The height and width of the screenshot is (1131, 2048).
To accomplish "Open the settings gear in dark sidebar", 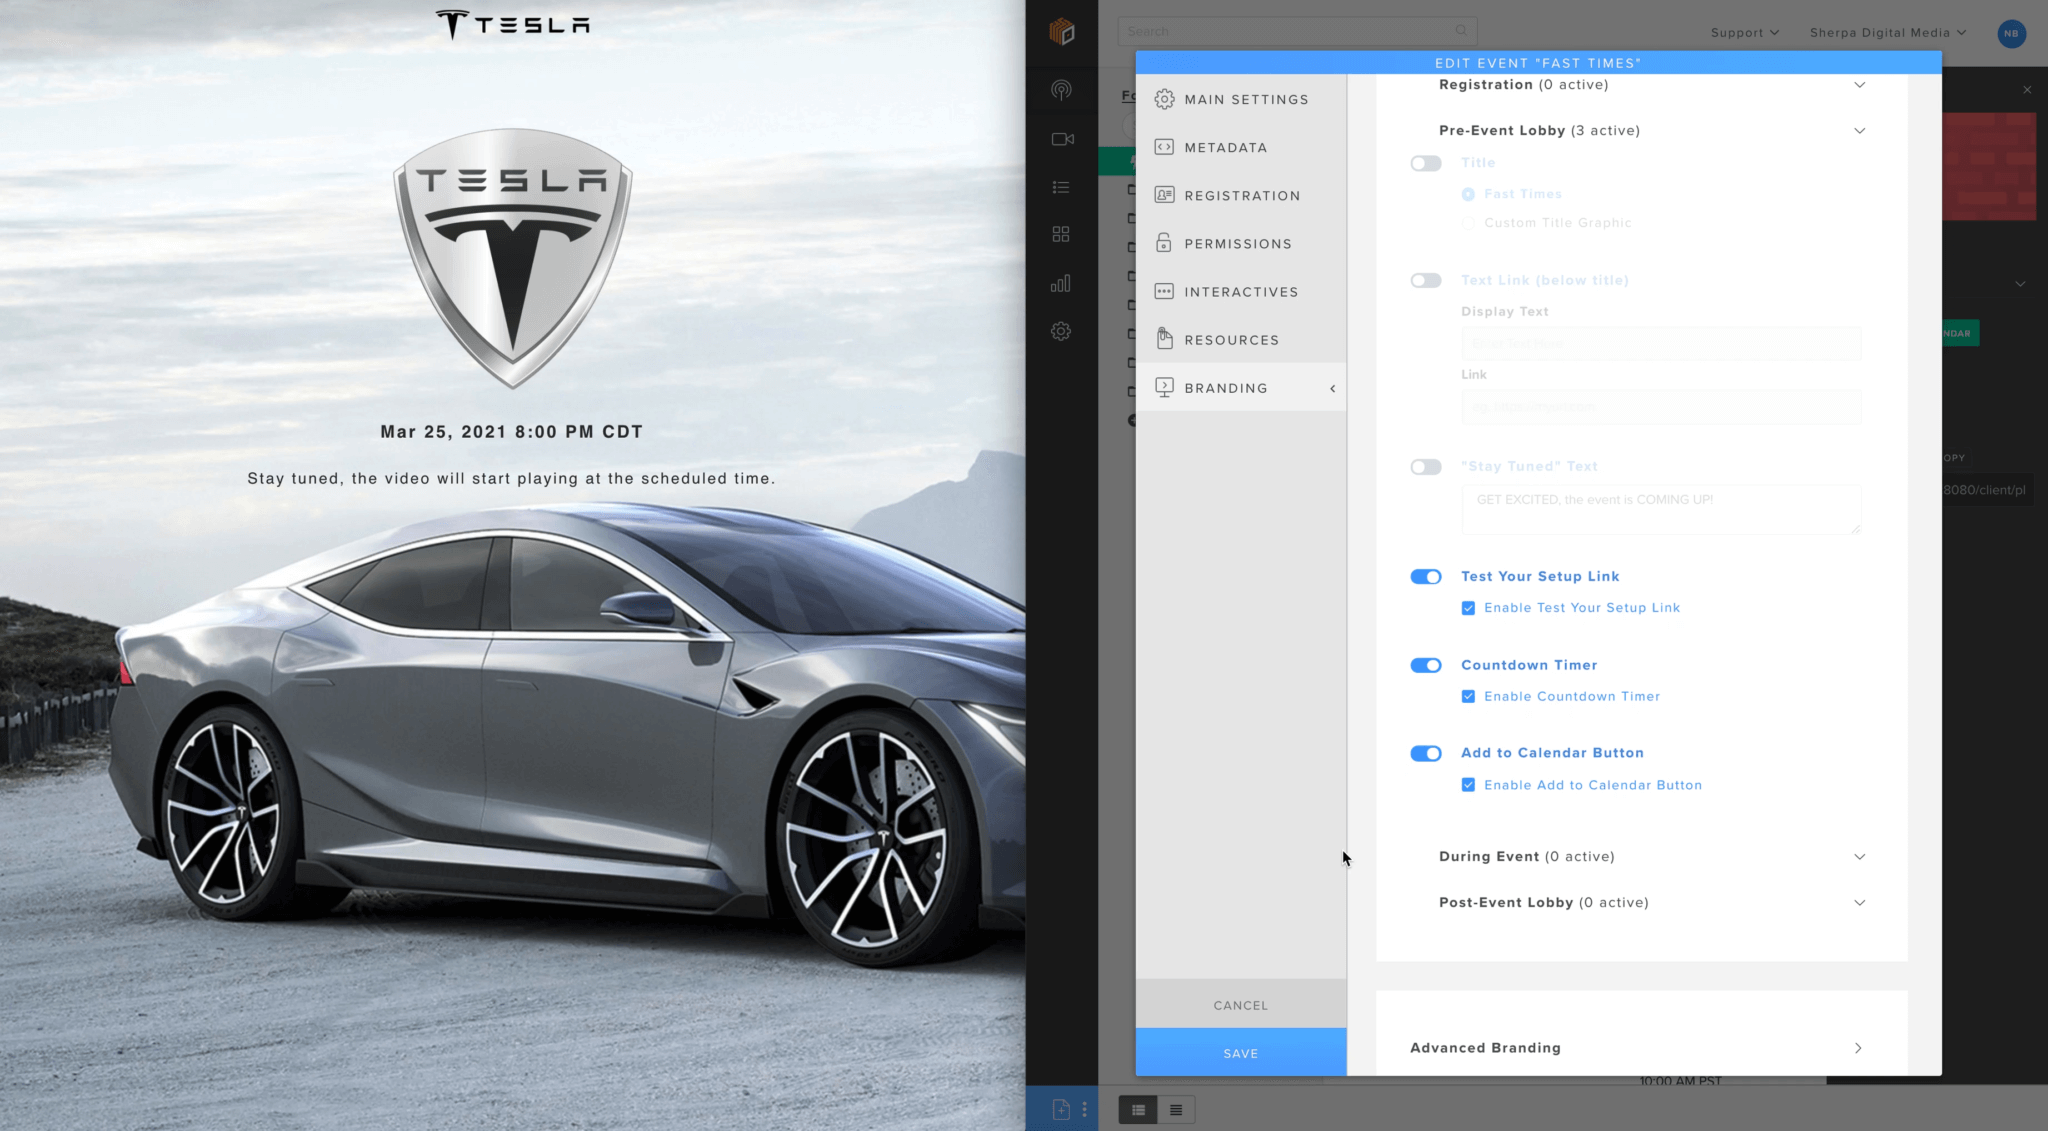I will [x=1061, y=331].
